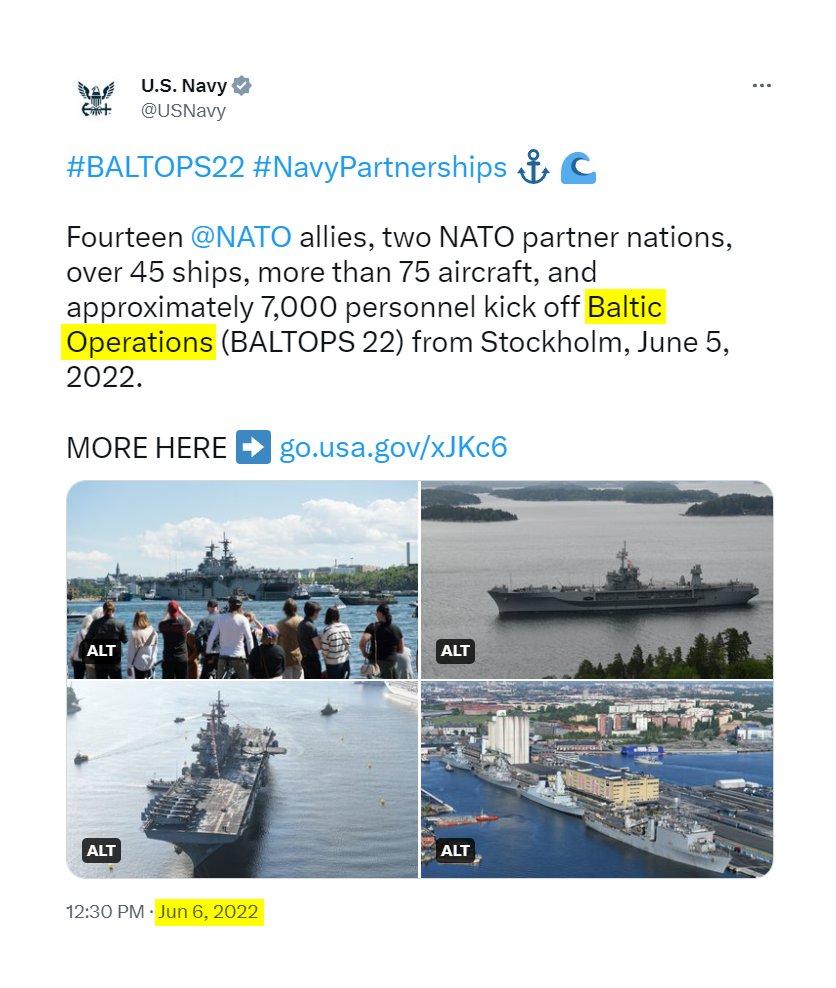Show ALT text on crowd photo
Image resolution: width=836 pixels, height=988 pixels.
point(101,651)
